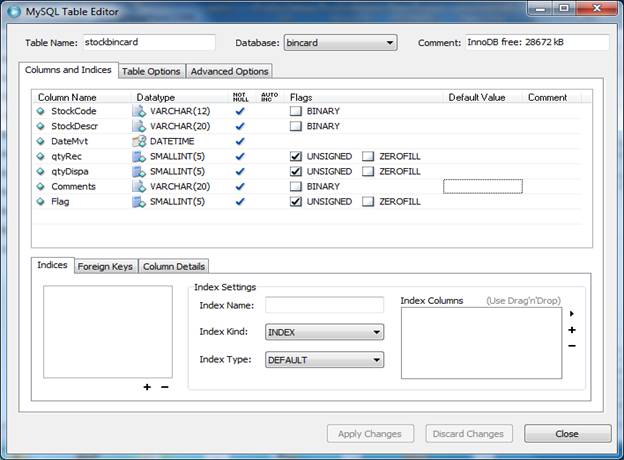Select the Flag column name
The image size is (624, 460).
(x=60, y=201)
